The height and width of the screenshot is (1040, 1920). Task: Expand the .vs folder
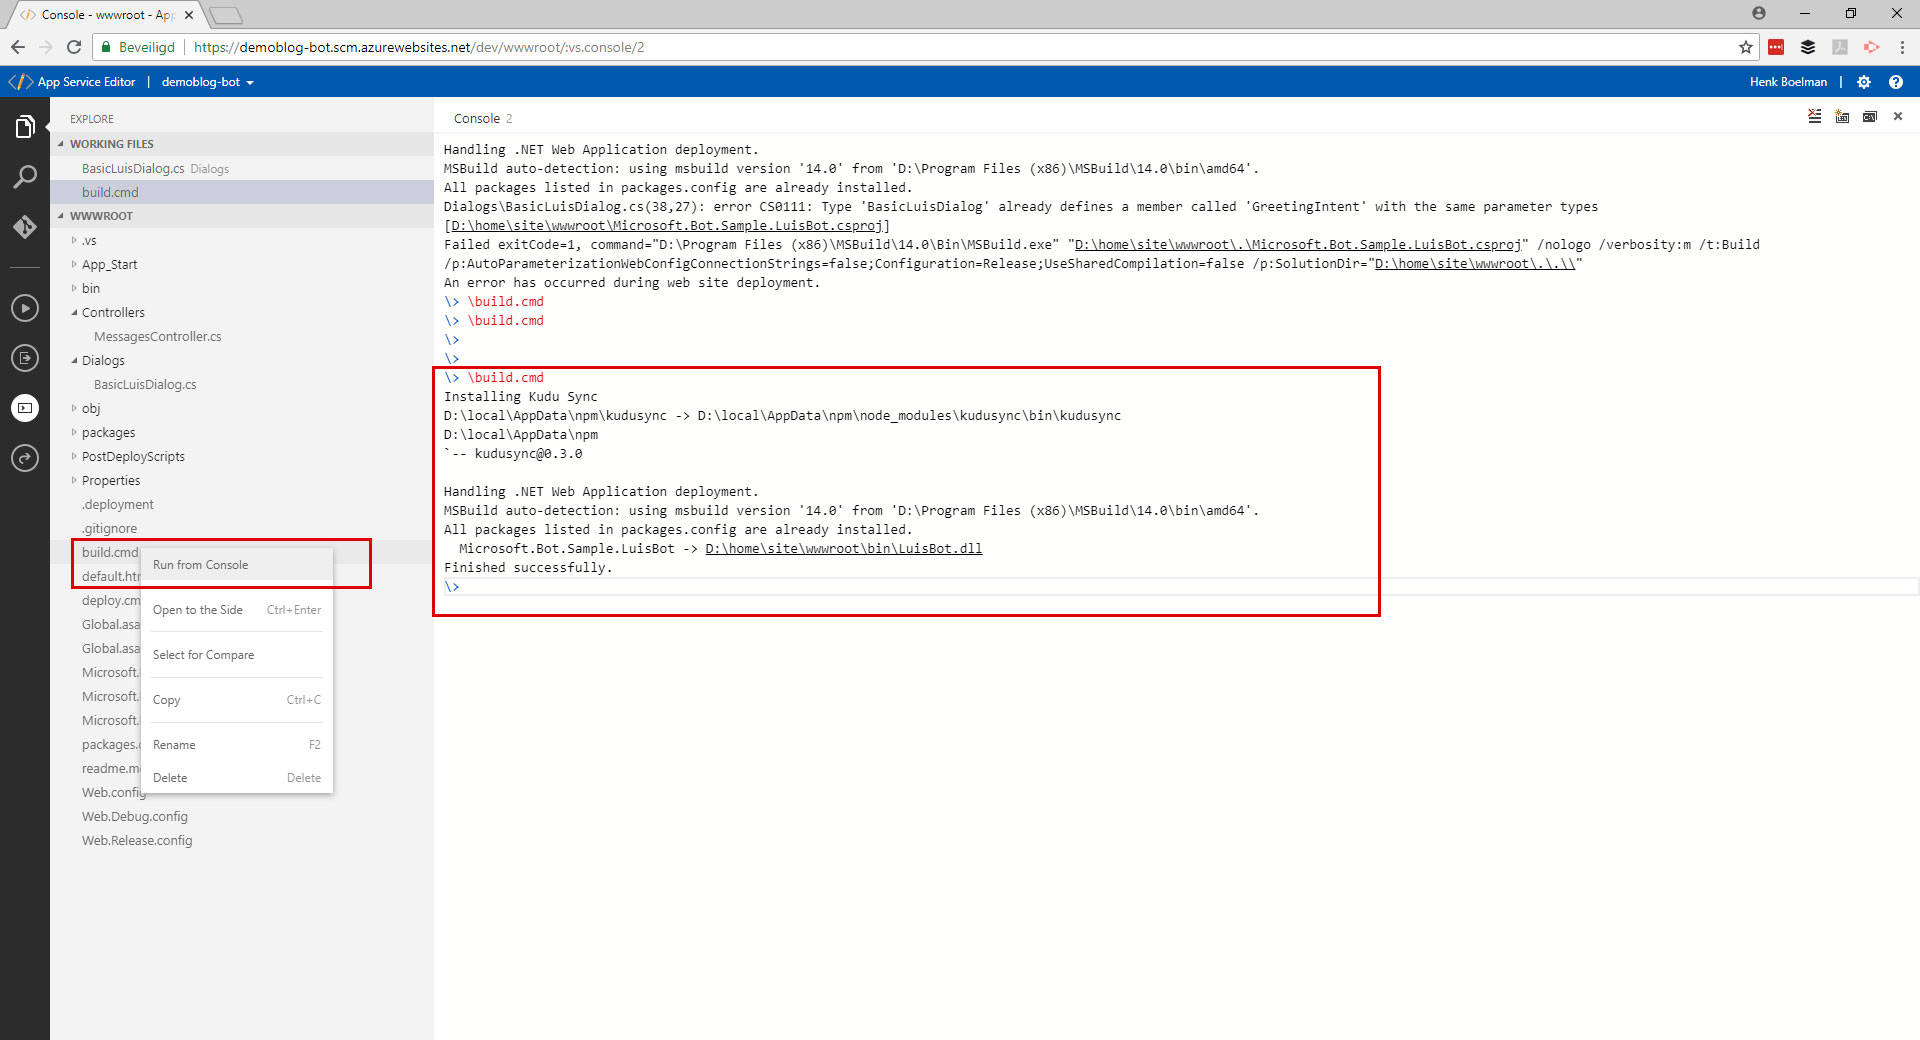pyautogui.click(x=74, y=240)
